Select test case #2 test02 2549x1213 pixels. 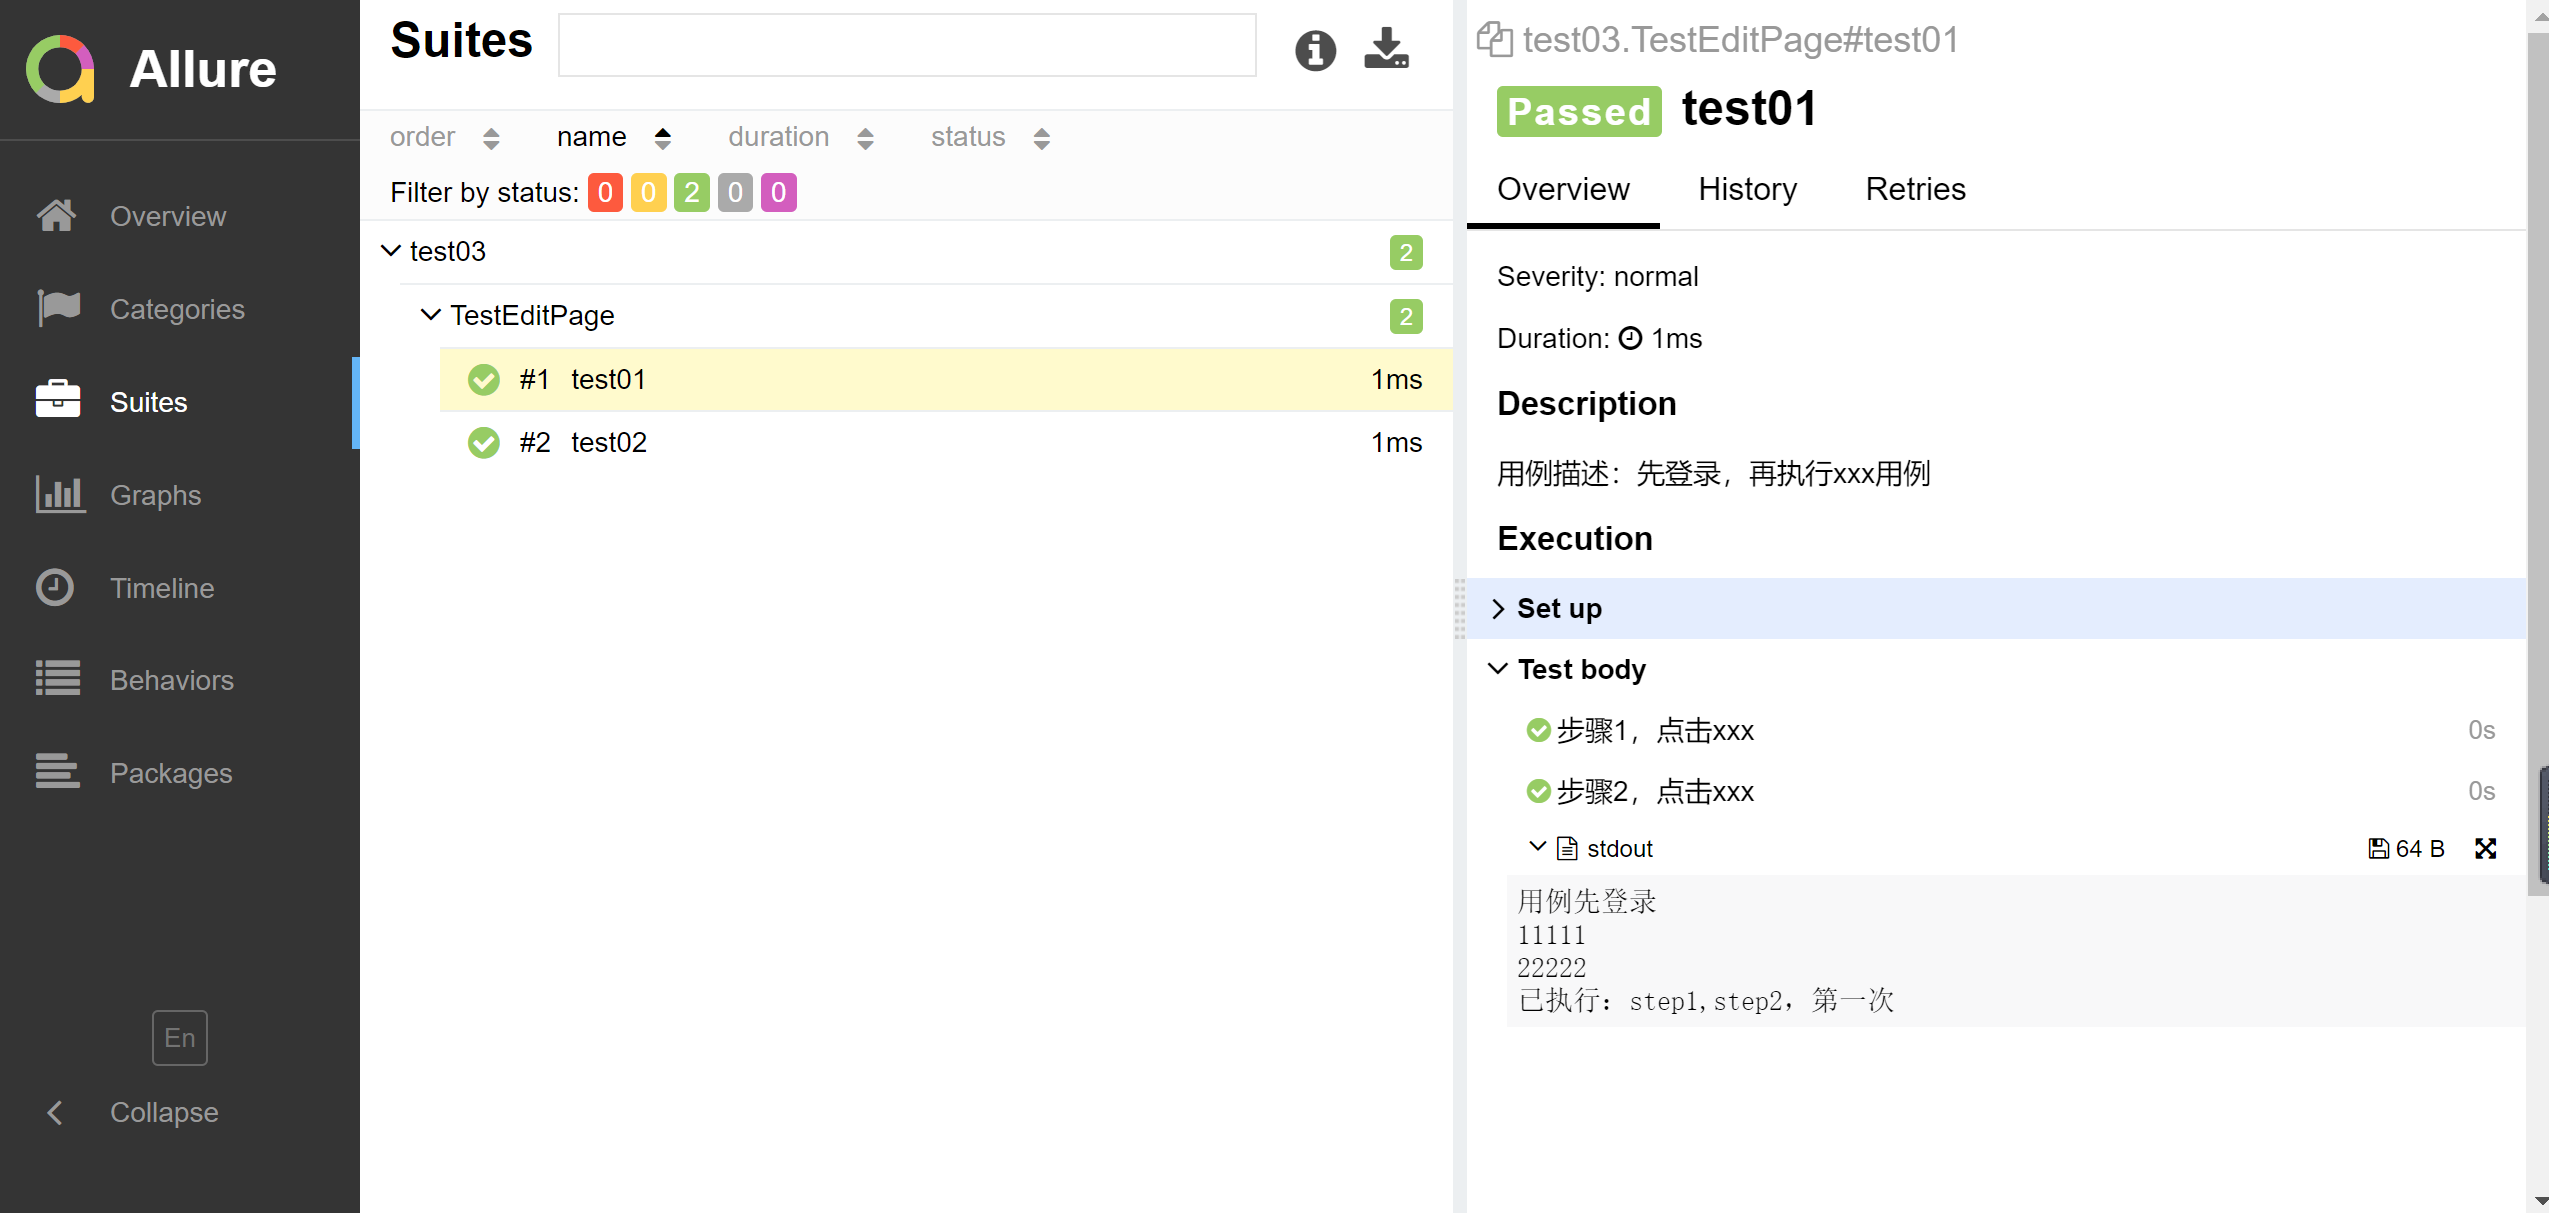[946, 442]
